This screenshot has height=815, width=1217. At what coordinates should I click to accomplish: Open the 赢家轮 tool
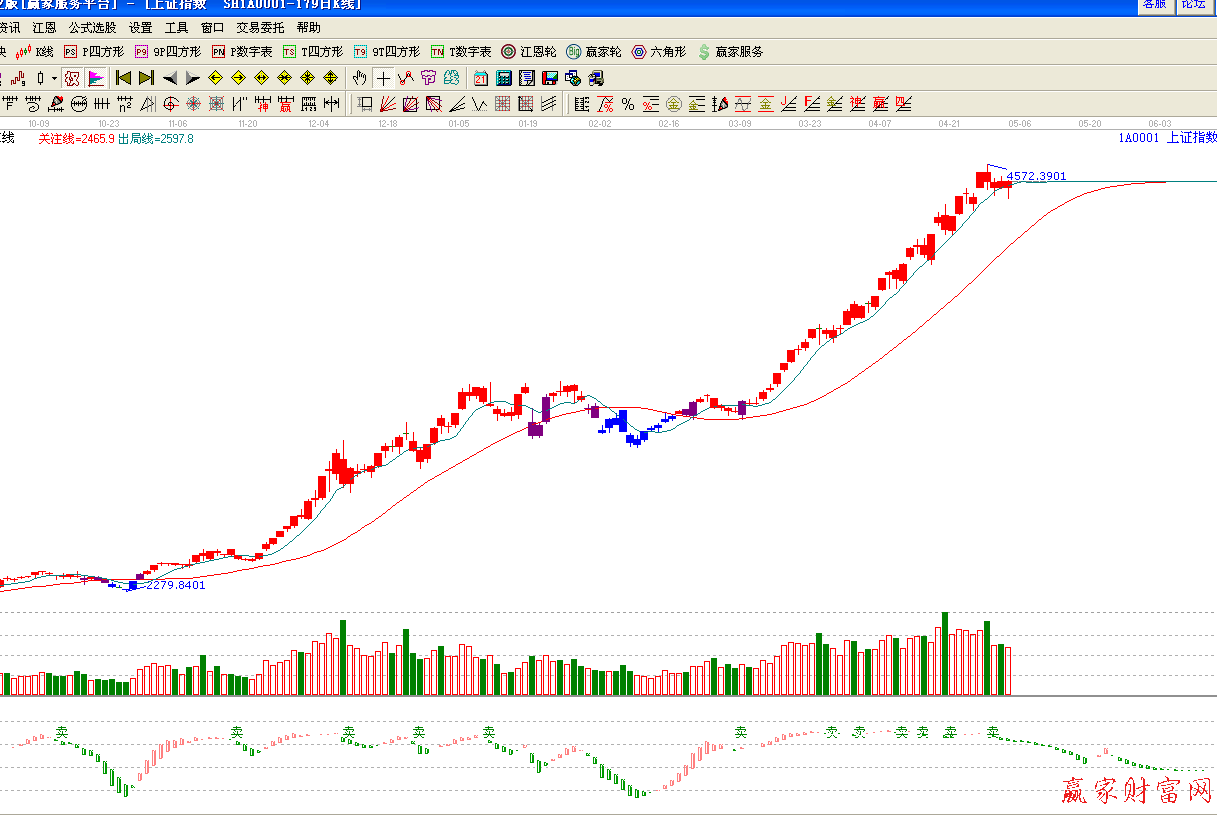[594, 52]
